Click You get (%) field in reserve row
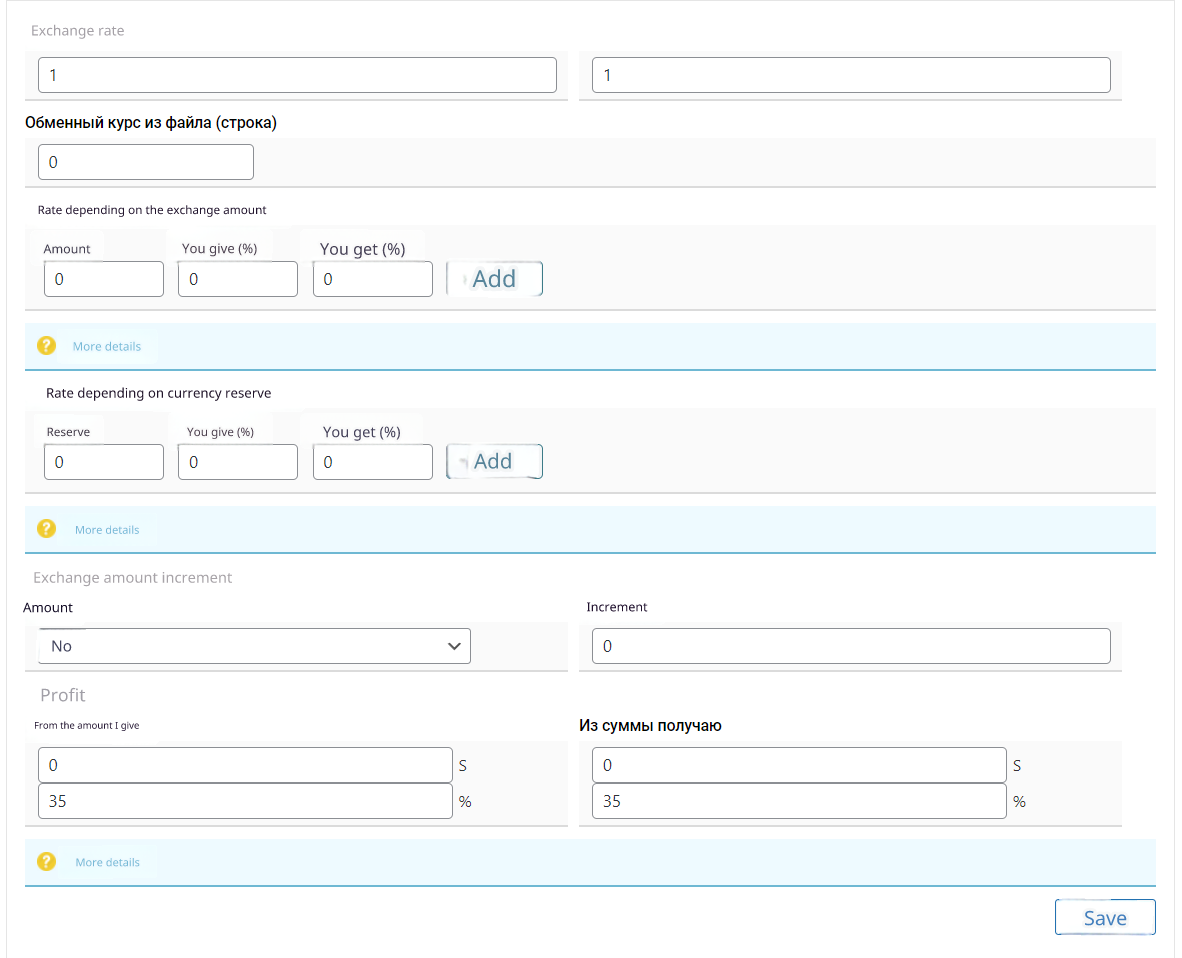The width and height of the screenshot is (1182, 958). click(373, 462)
